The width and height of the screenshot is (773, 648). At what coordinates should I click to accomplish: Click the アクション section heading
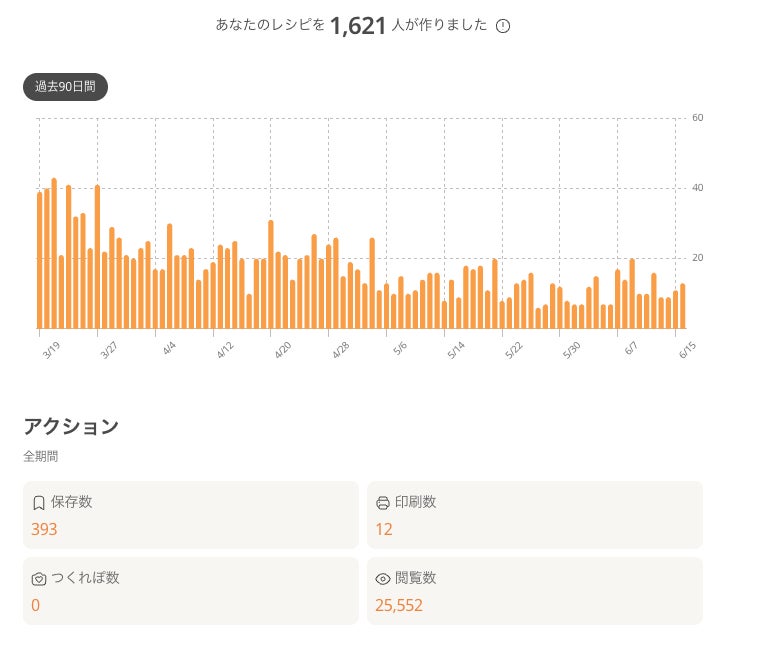[x=71, y=426]
